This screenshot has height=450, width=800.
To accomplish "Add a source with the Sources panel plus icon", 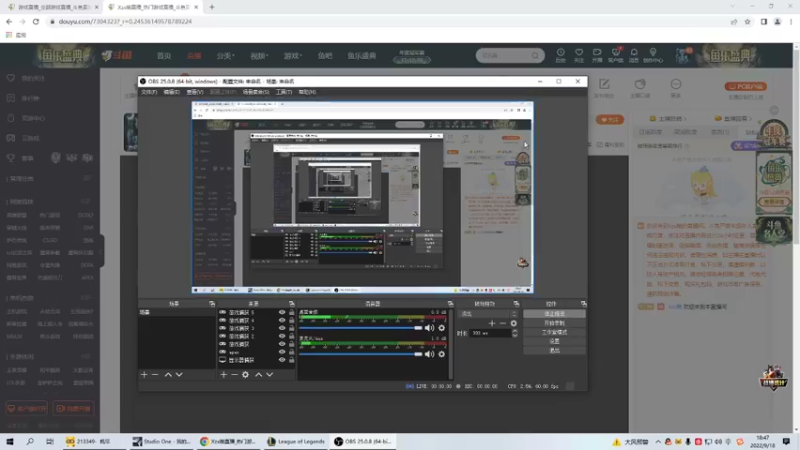I will coord(223,374).
